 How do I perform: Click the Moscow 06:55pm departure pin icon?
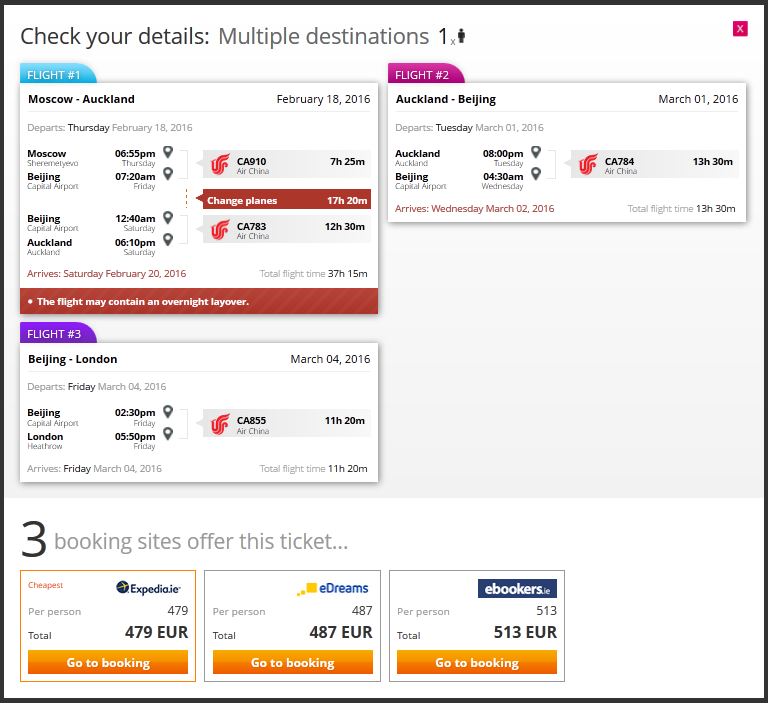(168, 153)
